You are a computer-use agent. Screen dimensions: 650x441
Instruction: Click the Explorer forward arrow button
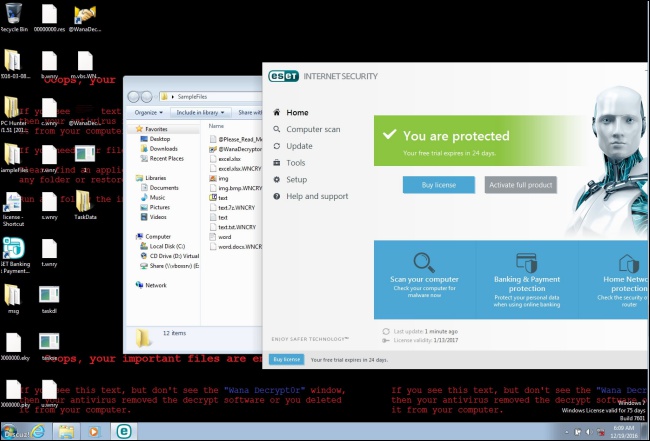click(x=146, y=97)
